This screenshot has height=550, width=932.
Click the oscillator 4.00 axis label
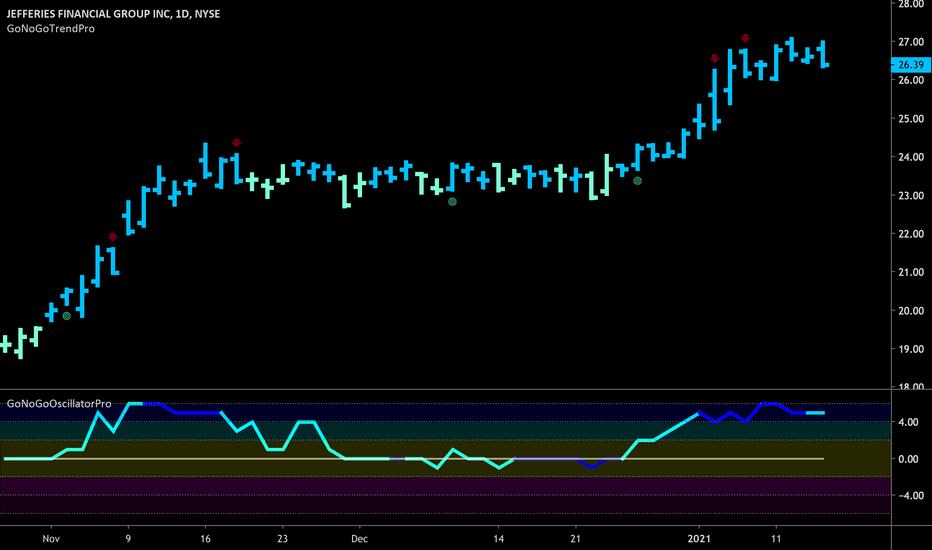pos(908,422)
